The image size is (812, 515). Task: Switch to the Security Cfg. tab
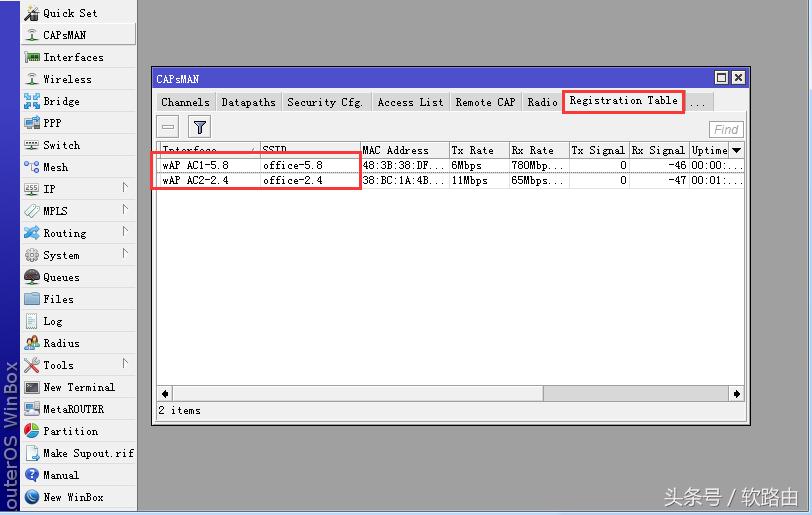[324, 102]
